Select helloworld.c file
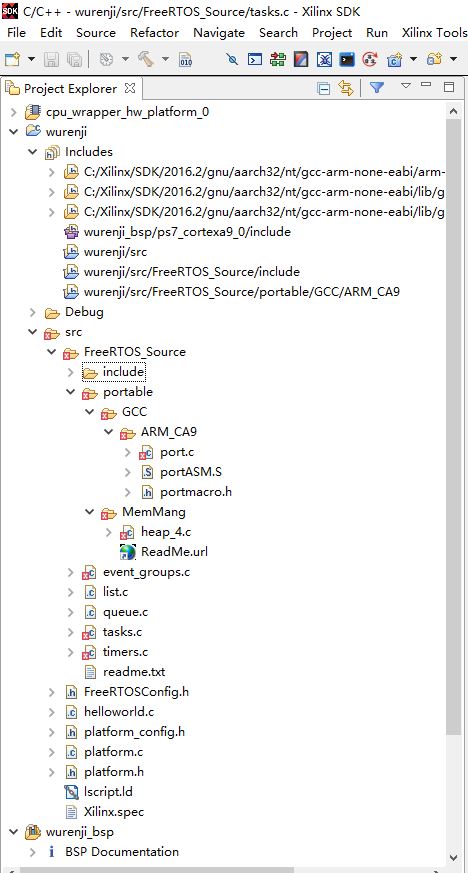 (x=119, y=712)
